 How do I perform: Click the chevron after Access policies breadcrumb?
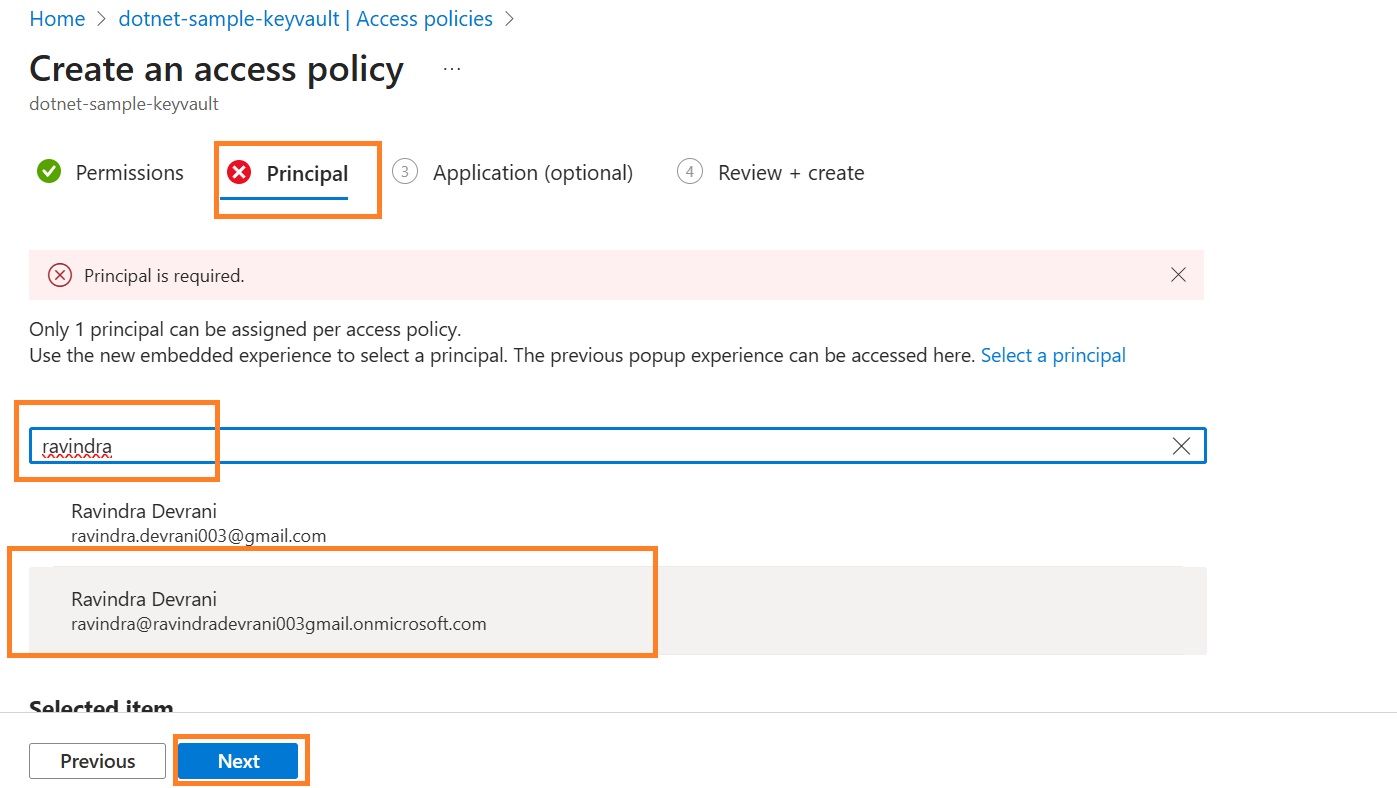(x=510, y=19)
